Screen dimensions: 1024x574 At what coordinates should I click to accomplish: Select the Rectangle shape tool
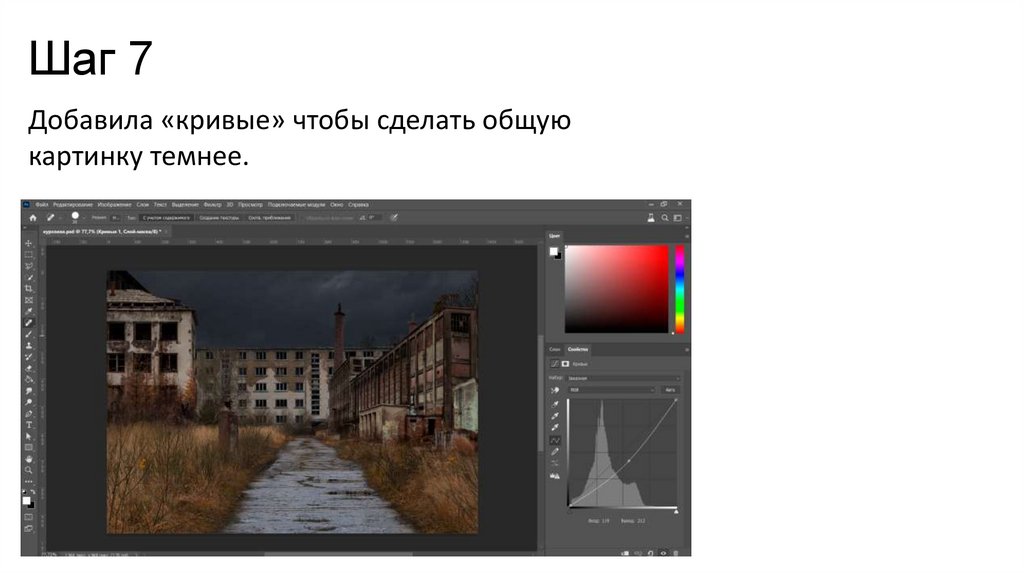28,447
